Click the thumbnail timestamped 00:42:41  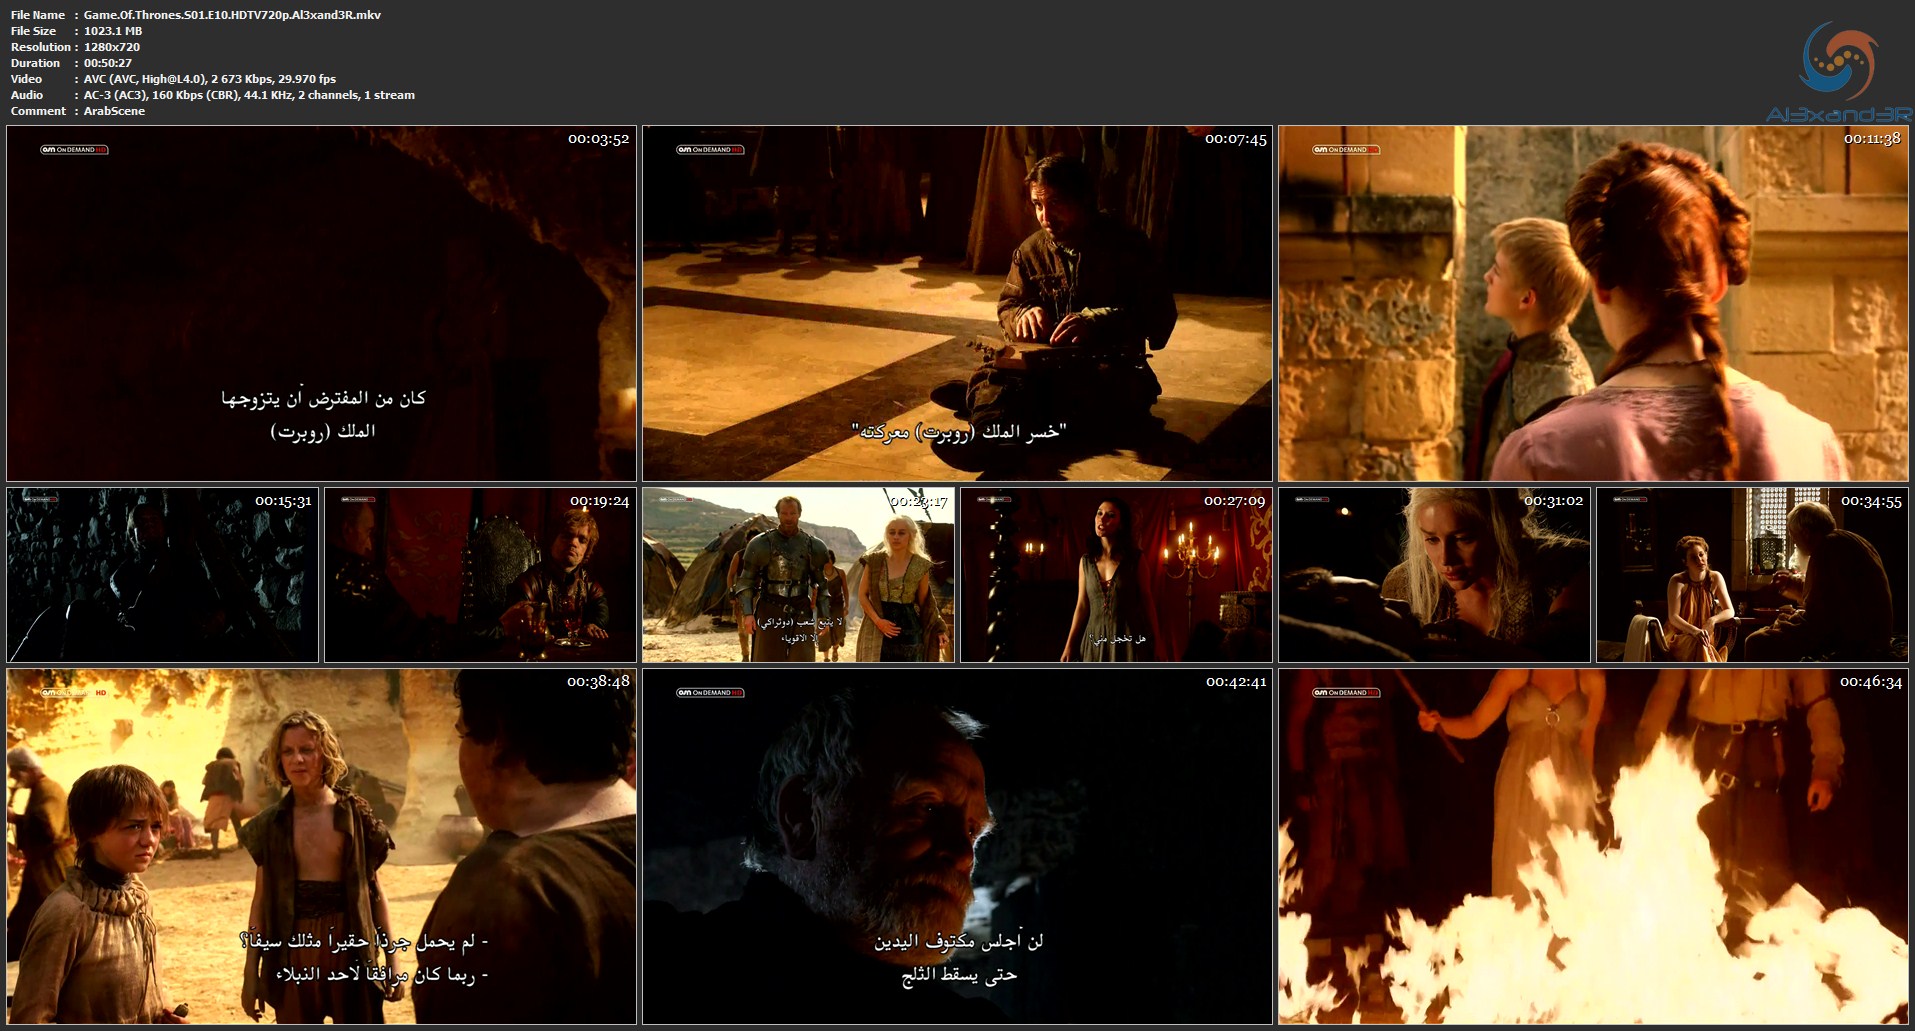tap(957, 847)
